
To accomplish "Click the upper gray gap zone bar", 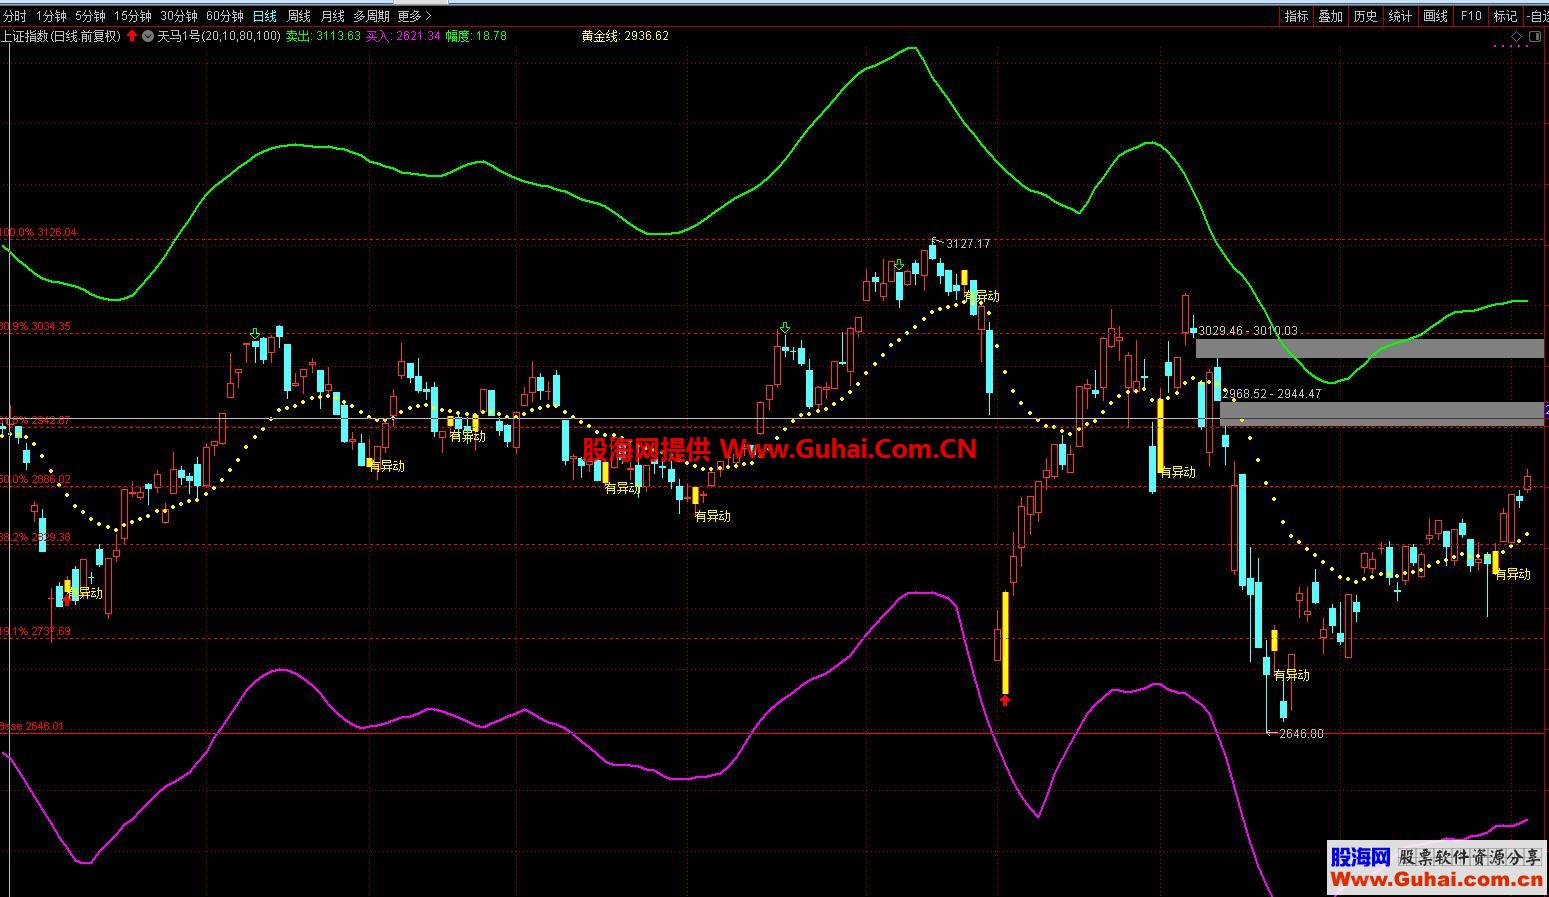I will click(x=1370, y=349).
